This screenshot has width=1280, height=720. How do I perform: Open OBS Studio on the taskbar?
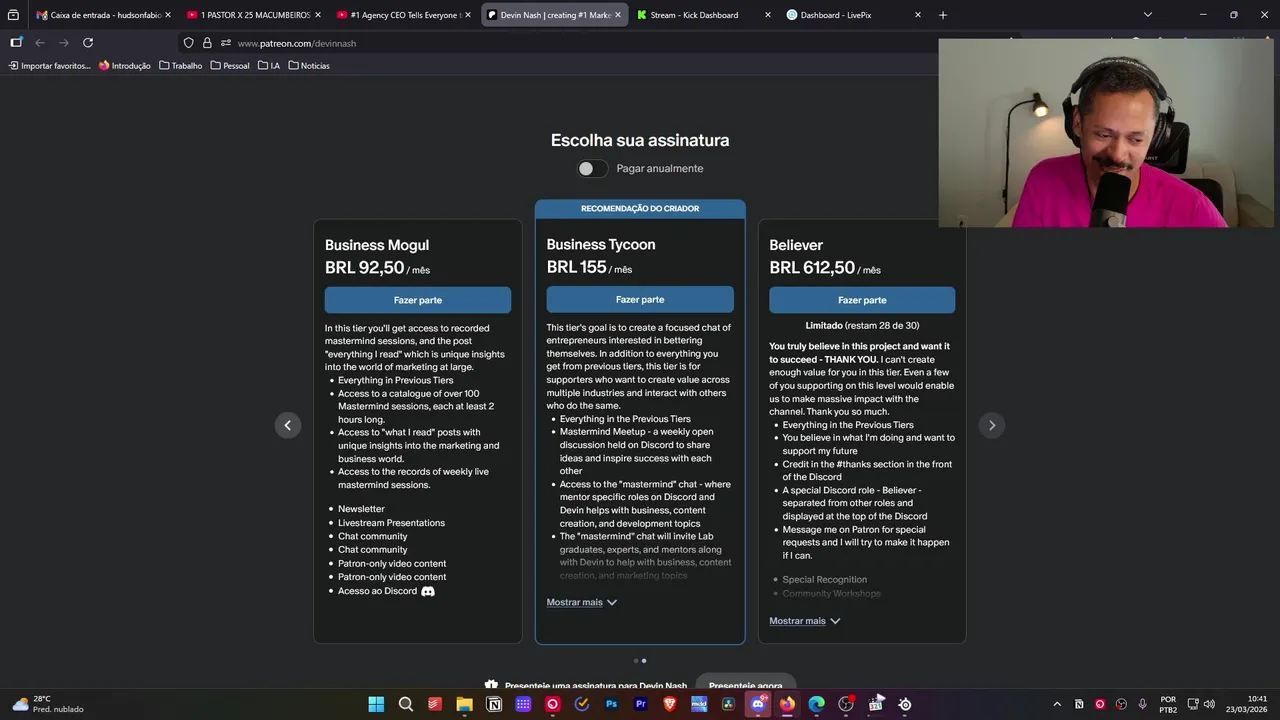[846, 704]
